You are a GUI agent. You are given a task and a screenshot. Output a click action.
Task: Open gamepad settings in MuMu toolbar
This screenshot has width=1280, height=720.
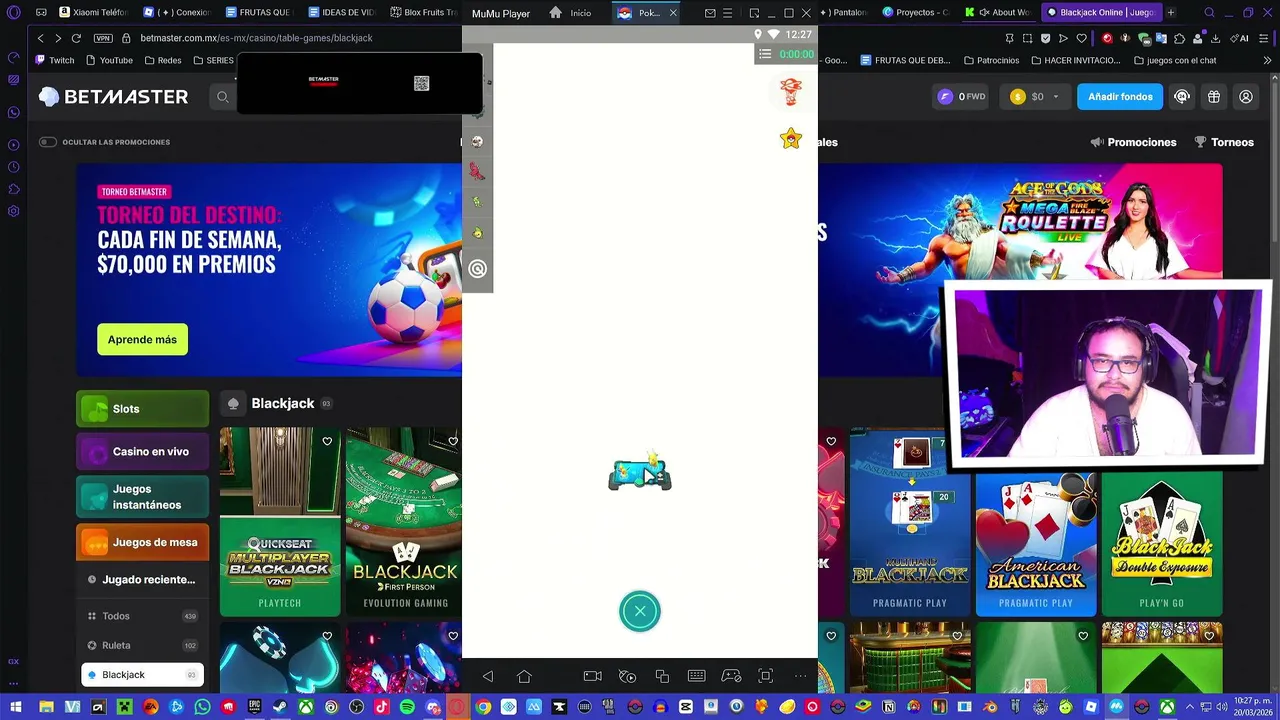point(731,677)
